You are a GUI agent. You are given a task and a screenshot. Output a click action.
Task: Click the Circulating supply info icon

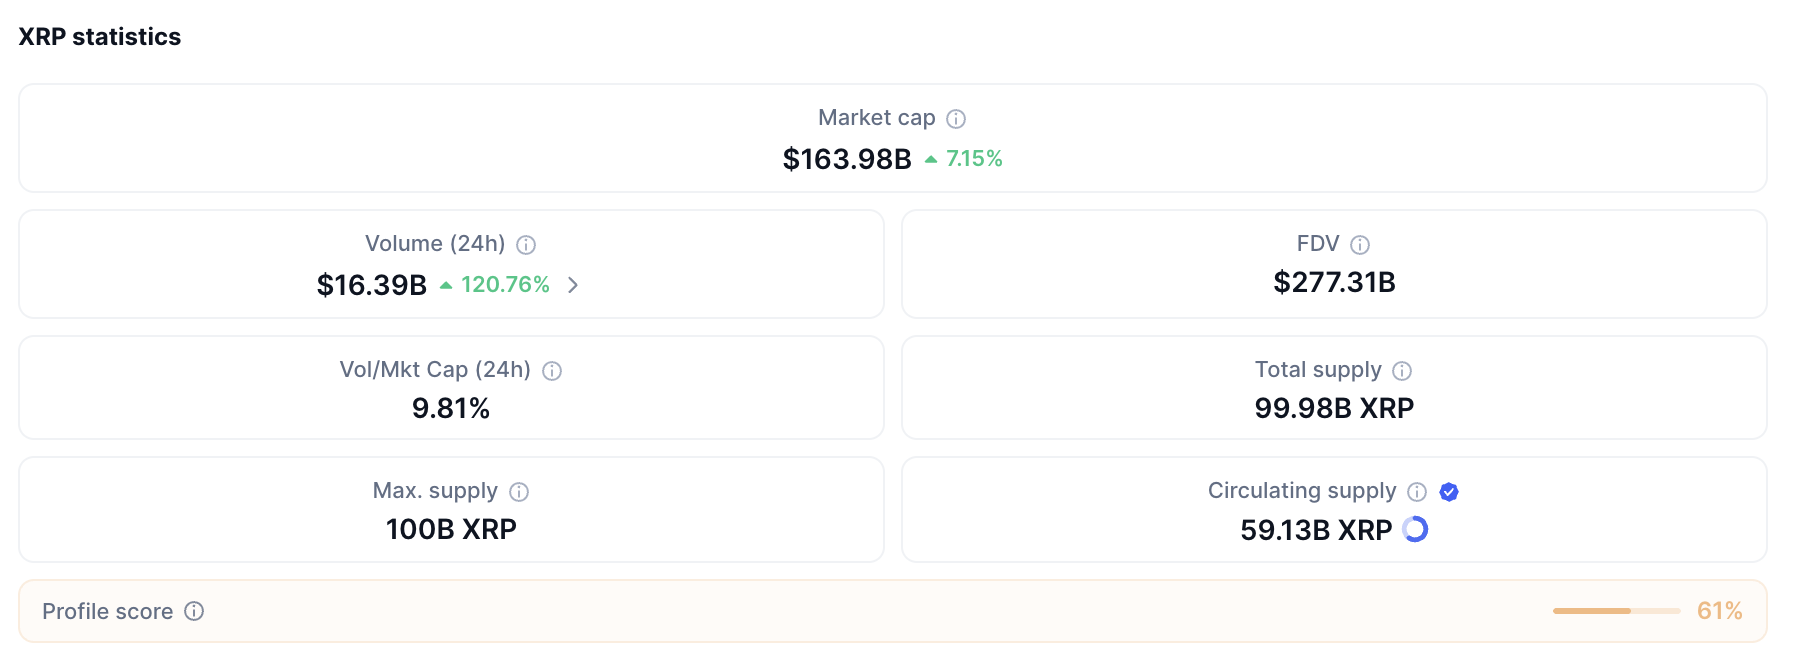click(1417, 492)
